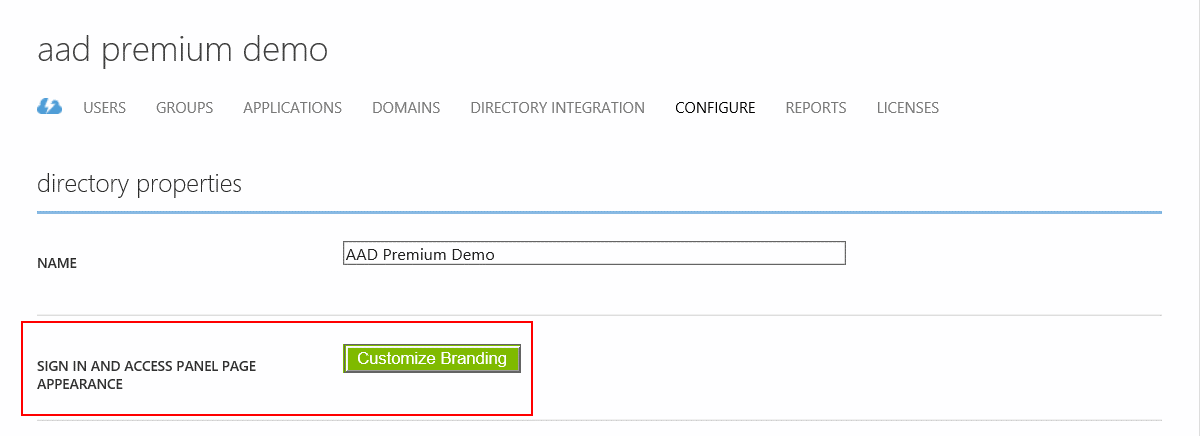
Task: Open the Directory Integration tab
Action: [557, 108]
